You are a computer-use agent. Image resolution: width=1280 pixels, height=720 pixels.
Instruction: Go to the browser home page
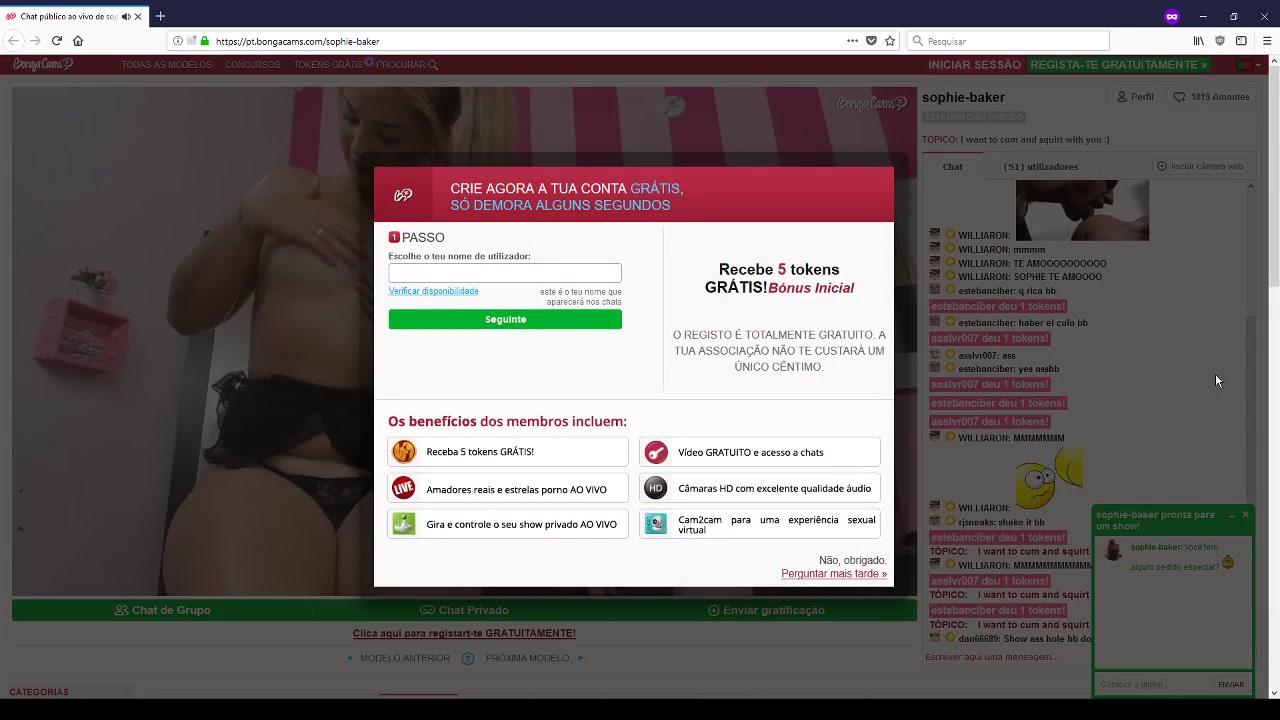tap(78, 41)
